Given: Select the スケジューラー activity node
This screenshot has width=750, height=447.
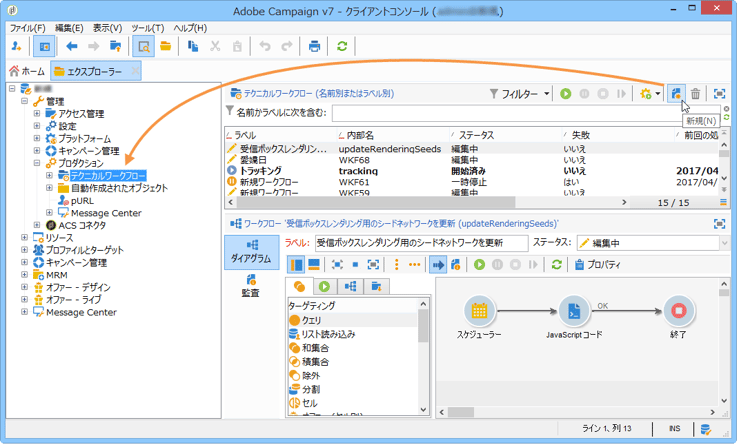Looking at the screenshot, I should (479, 311).
